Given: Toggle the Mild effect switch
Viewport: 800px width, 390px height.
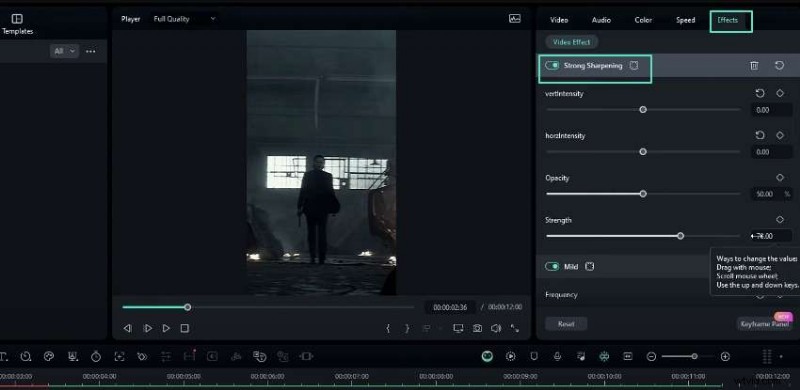Looking at the screenshot, I should coord(552,266).
